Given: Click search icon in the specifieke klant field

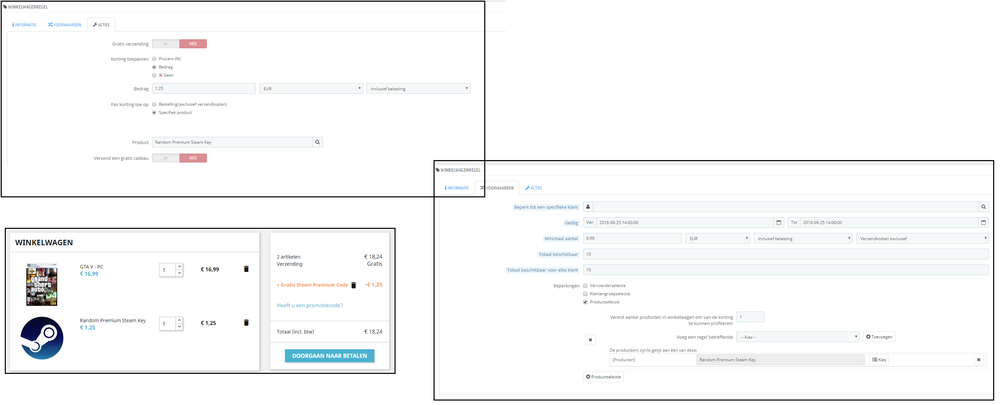Looking at the screenshot, I should (x=984, y=207).
